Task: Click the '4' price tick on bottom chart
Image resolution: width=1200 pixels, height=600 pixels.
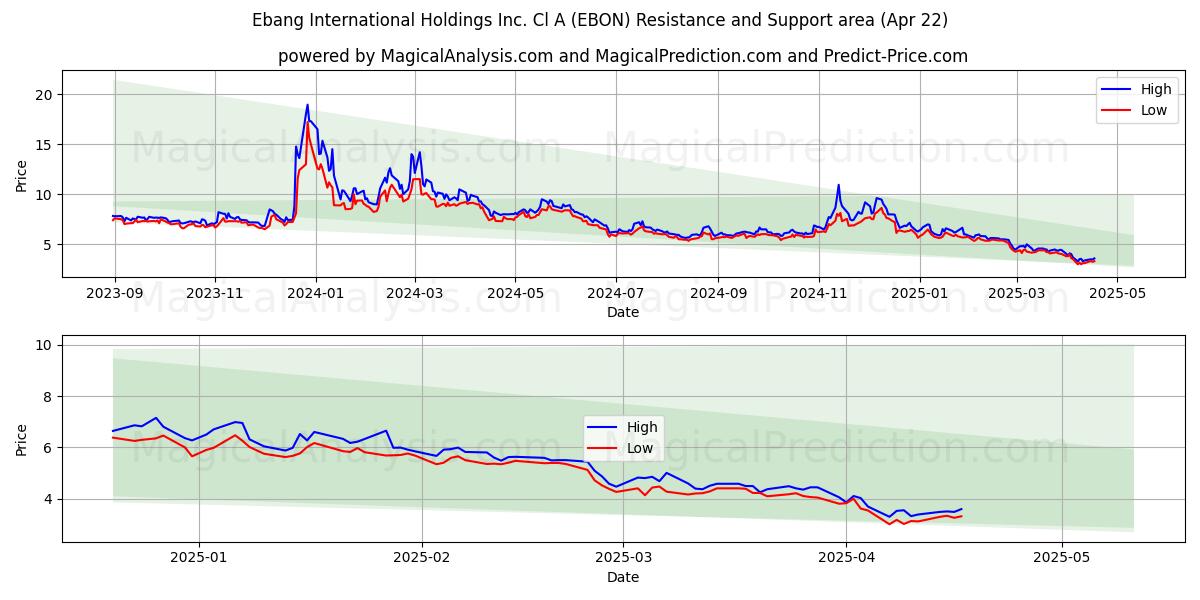Action: (x=49, y=499)
